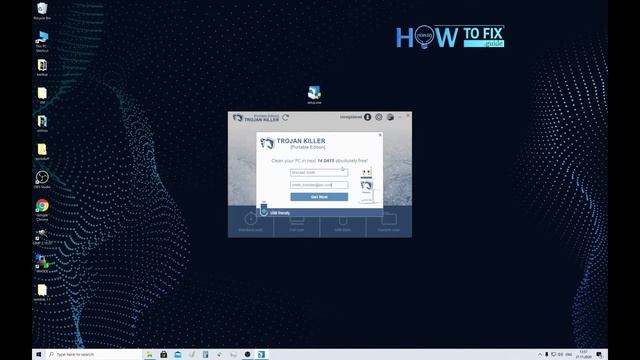Switch to Trojan Killer taskbar icon

pos(261,354)
